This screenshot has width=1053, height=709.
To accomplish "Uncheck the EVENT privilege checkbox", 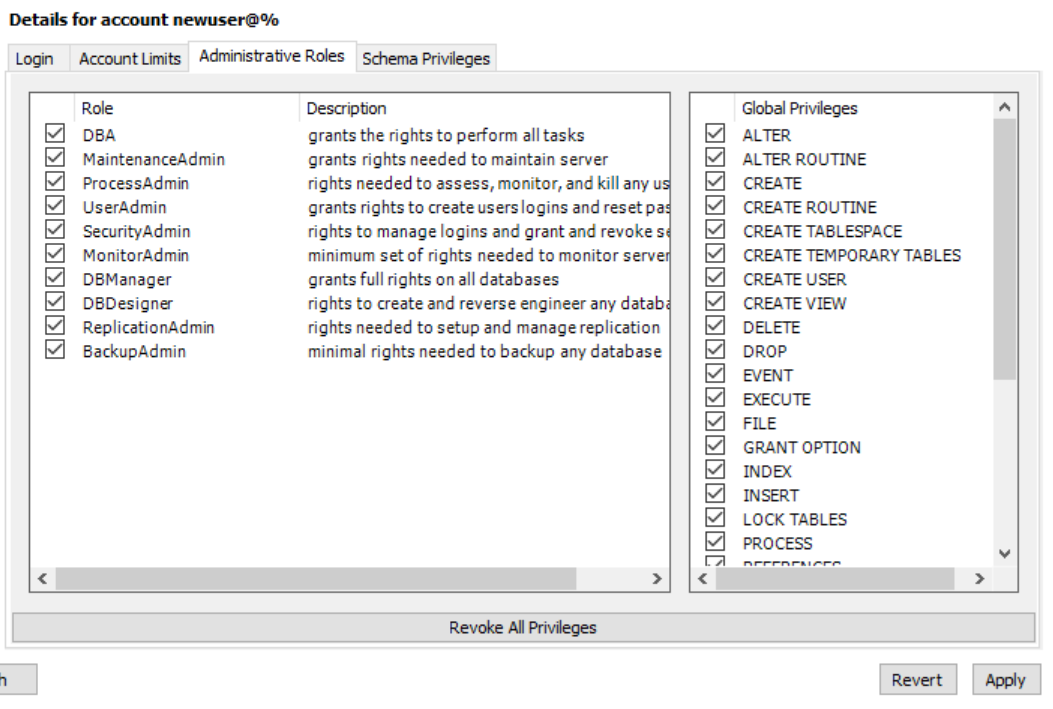I will (715, 374).
